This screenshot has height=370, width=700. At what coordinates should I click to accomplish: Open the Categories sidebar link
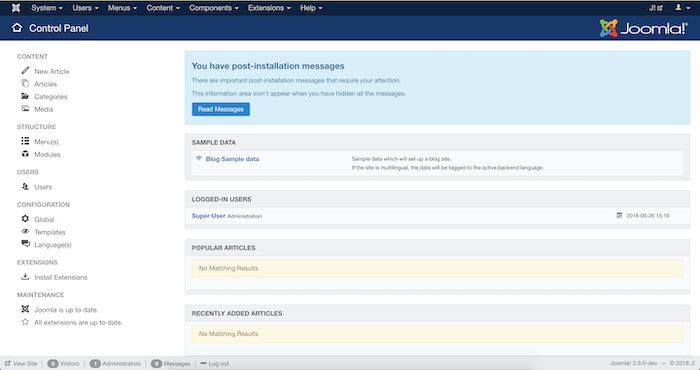pos(51,97)
